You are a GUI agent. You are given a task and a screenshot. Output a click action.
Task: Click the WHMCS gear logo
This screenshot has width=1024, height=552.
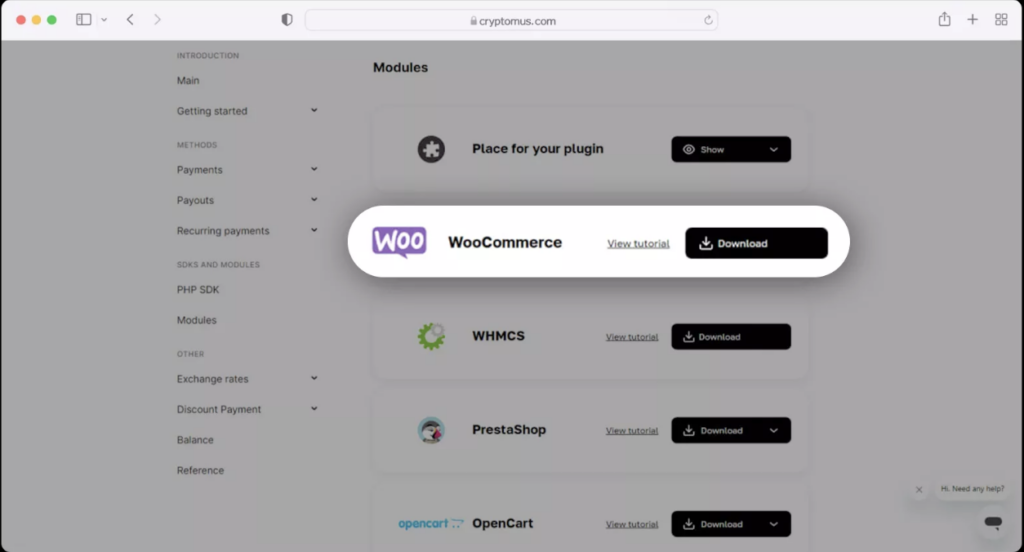(x=431, y=336)
